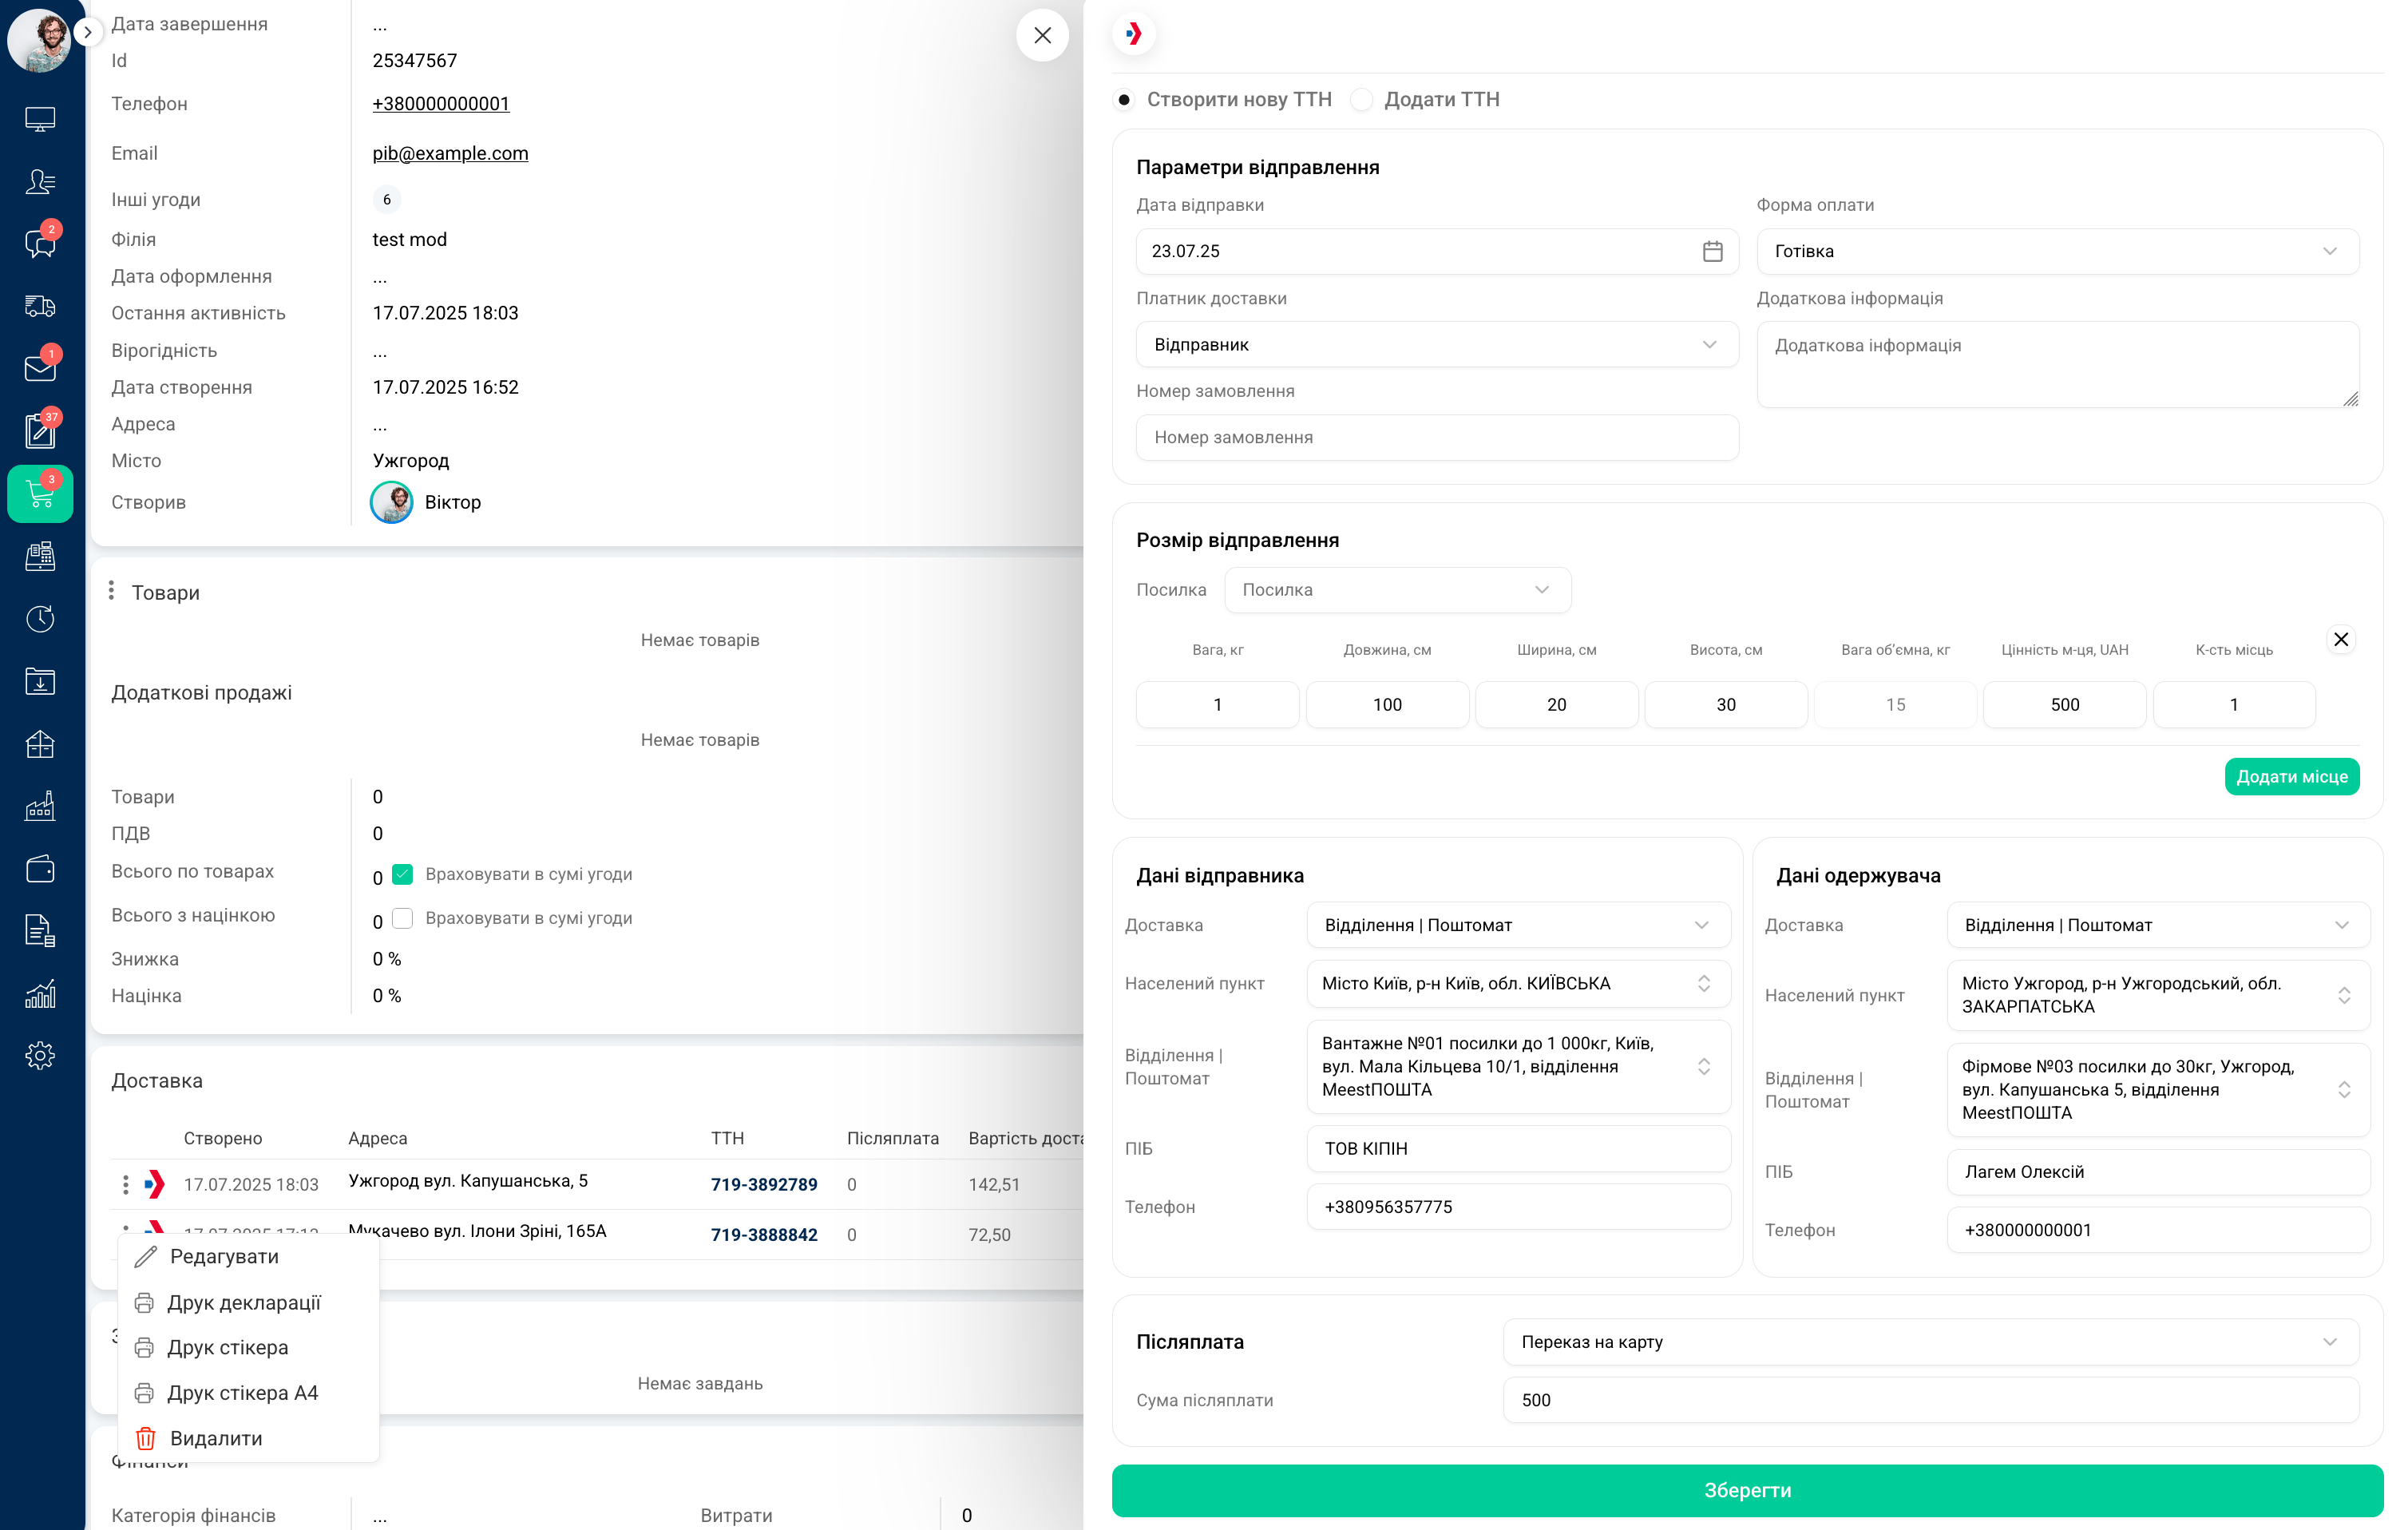
Task: Open the cash register sidebar icon
Action: 40,556
